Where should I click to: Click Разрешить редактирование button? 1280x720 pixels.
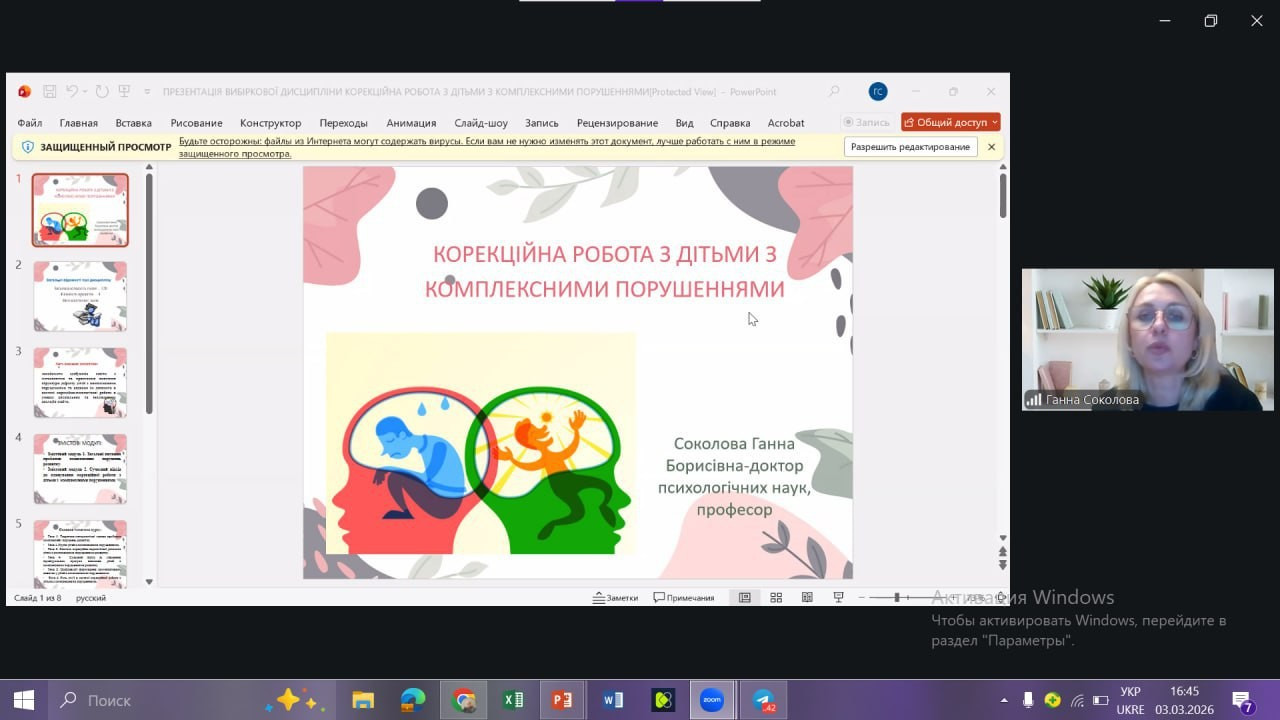click(x=910, y=147)
